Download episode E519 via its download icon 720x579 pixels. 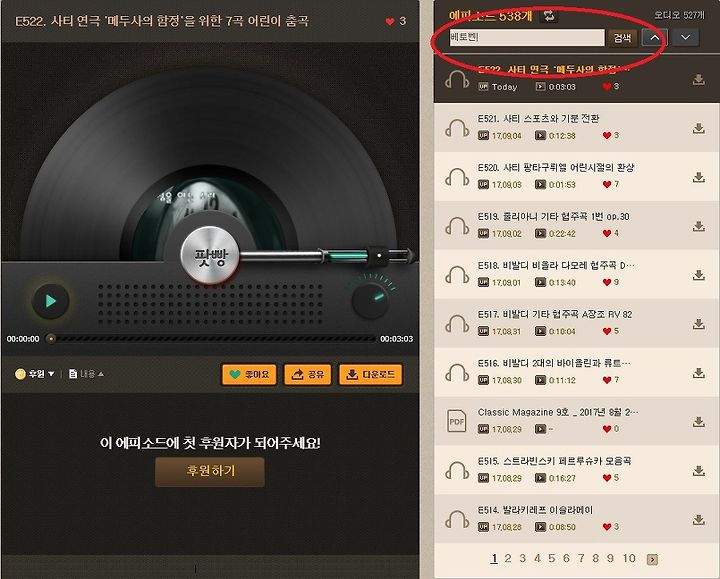(x=698, y=226)
